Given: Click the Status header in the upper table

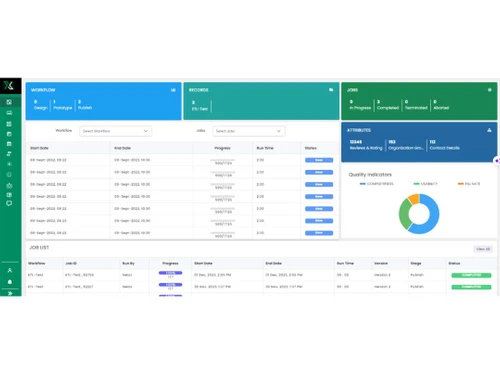Looking at the screenshot, I should click(311, 148).
